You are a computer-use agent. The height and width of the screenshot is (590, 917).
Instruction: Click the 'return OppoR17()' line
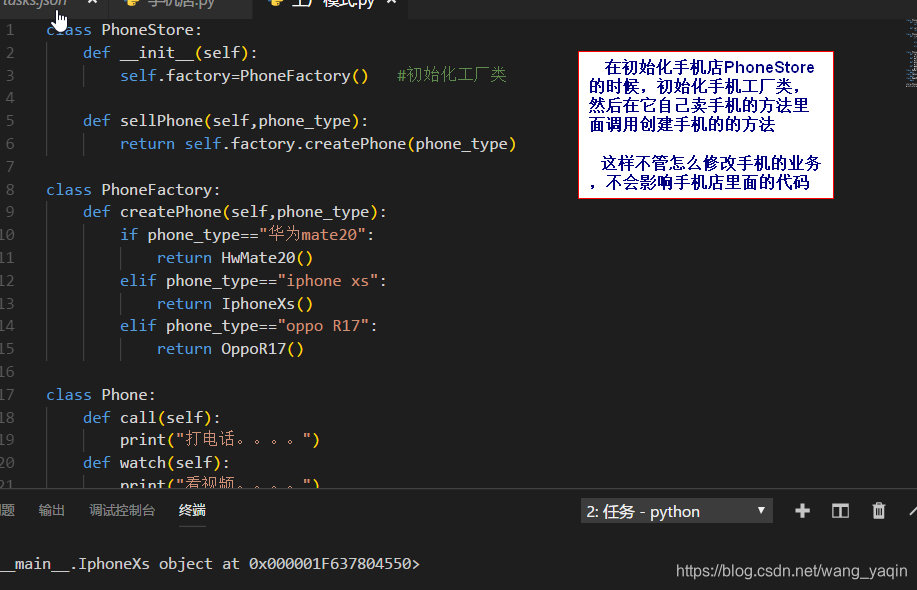230,349
